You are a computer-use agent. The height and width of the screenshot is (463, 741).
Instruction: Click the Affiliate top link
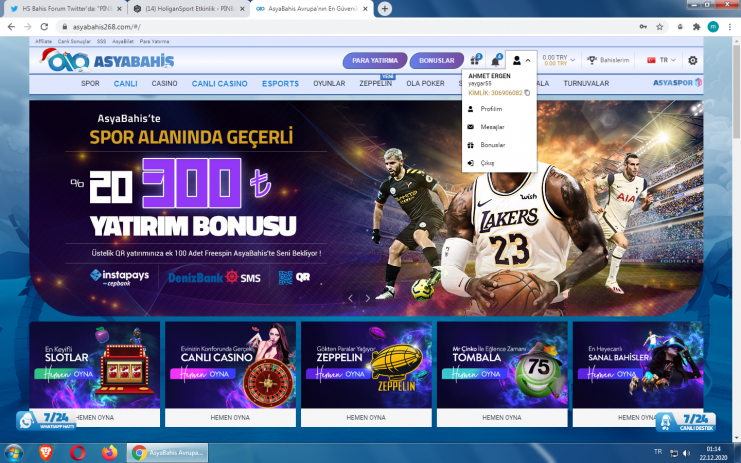(43, 41)
